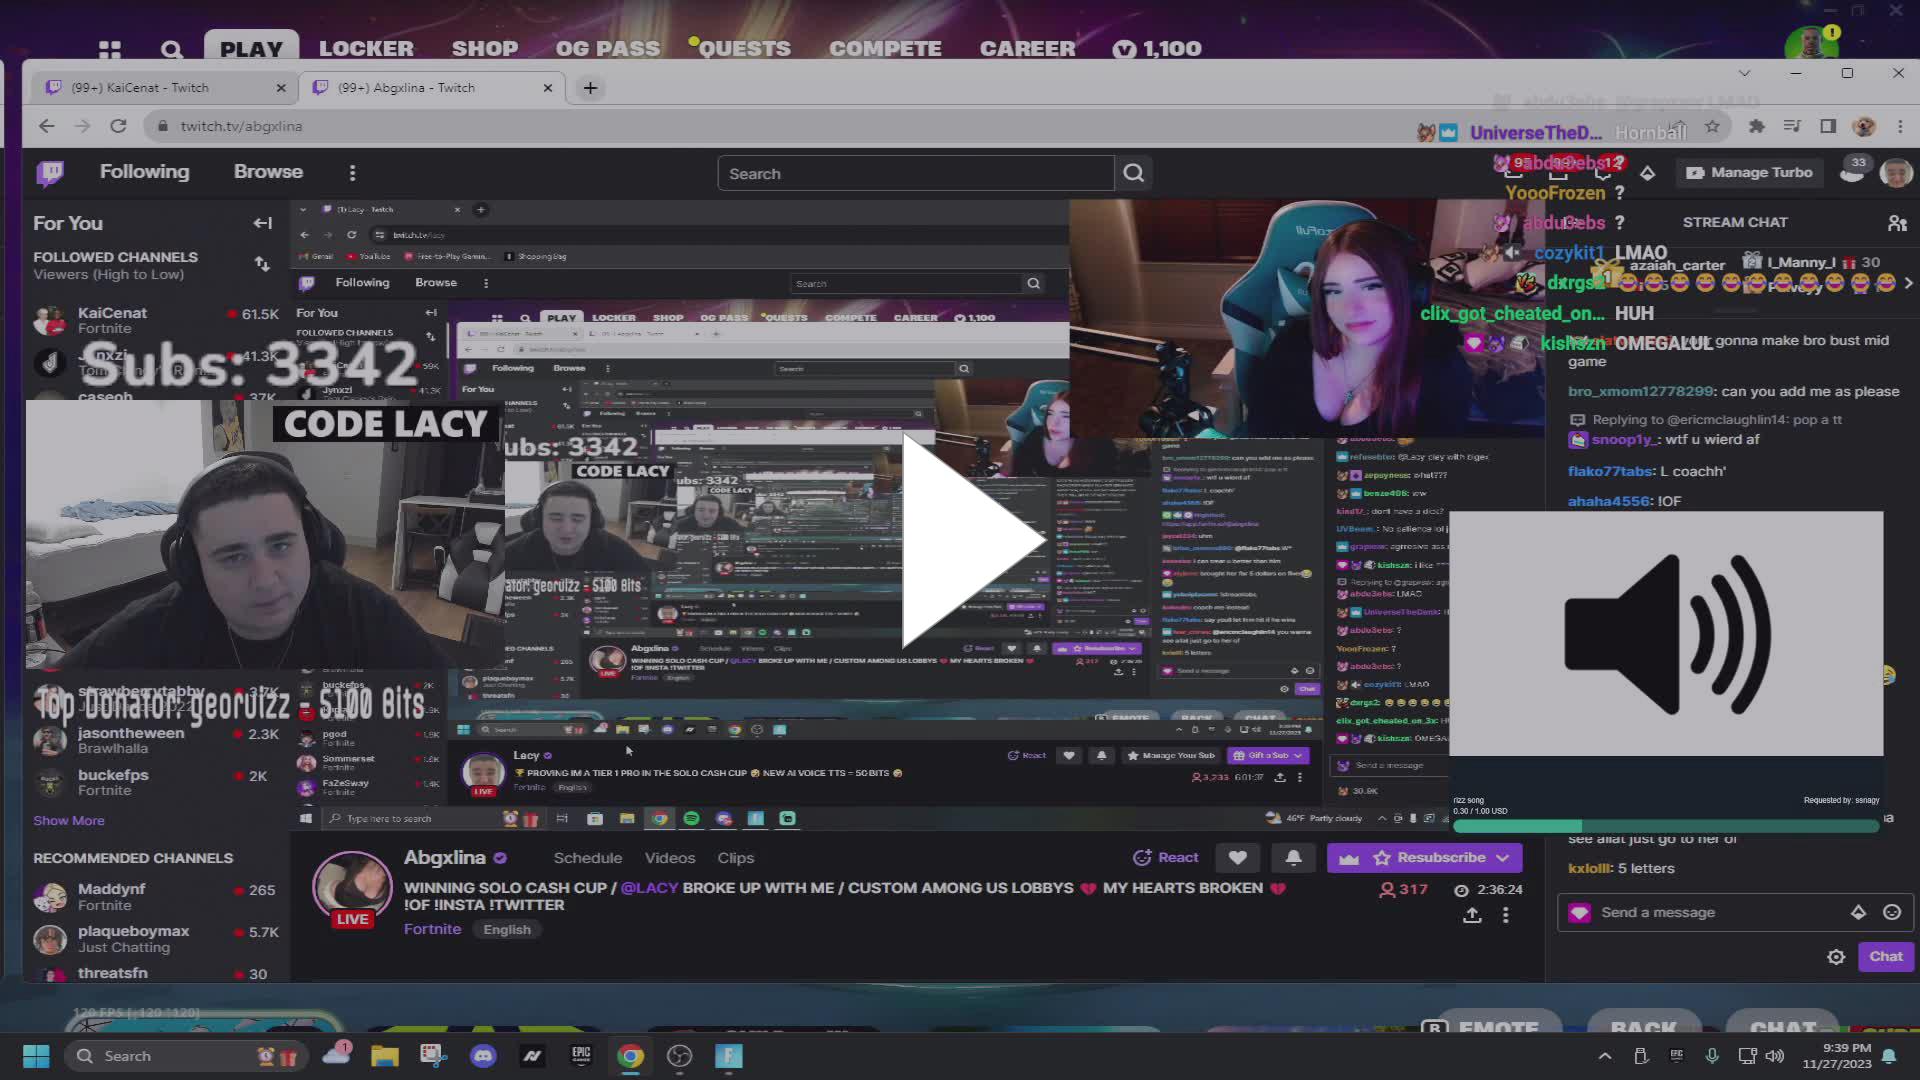Open the emote picker beside Send a message
Viewport: 1920px width, 1080px height.
tap(1891, 912)
